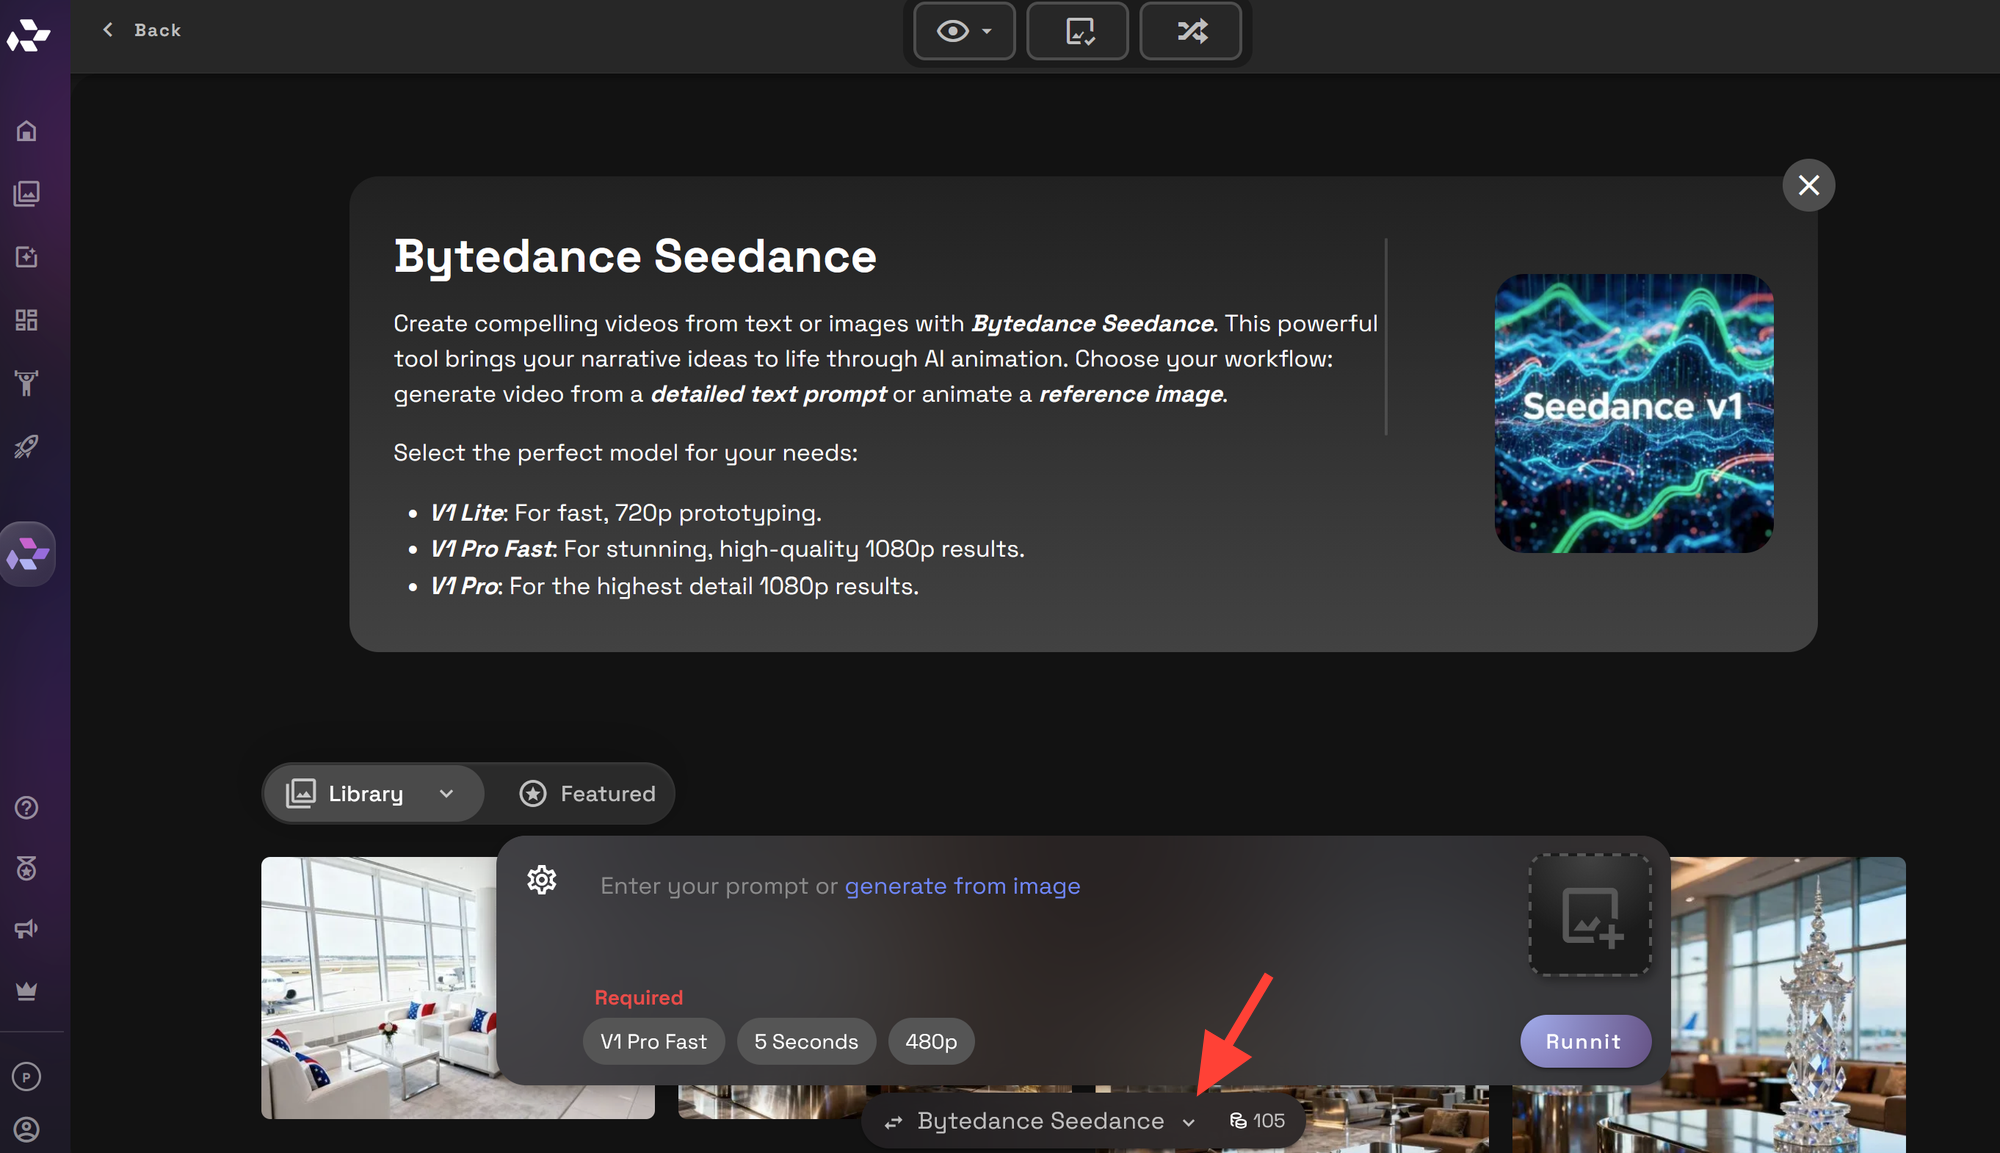
Task: Click the add image upload box
Action: click(1590, 915)
